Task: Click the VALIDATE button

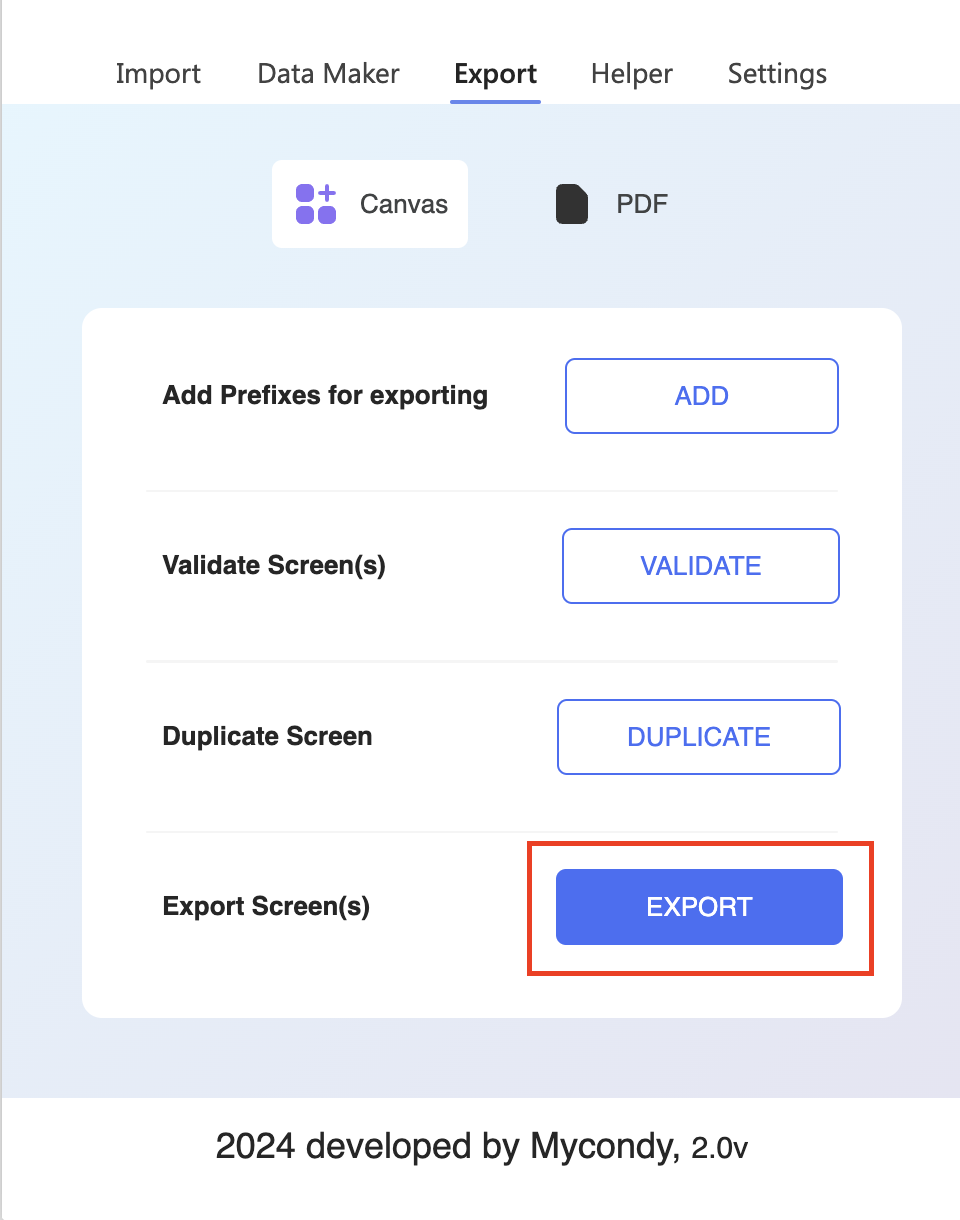Action: (x=701, y=566)
